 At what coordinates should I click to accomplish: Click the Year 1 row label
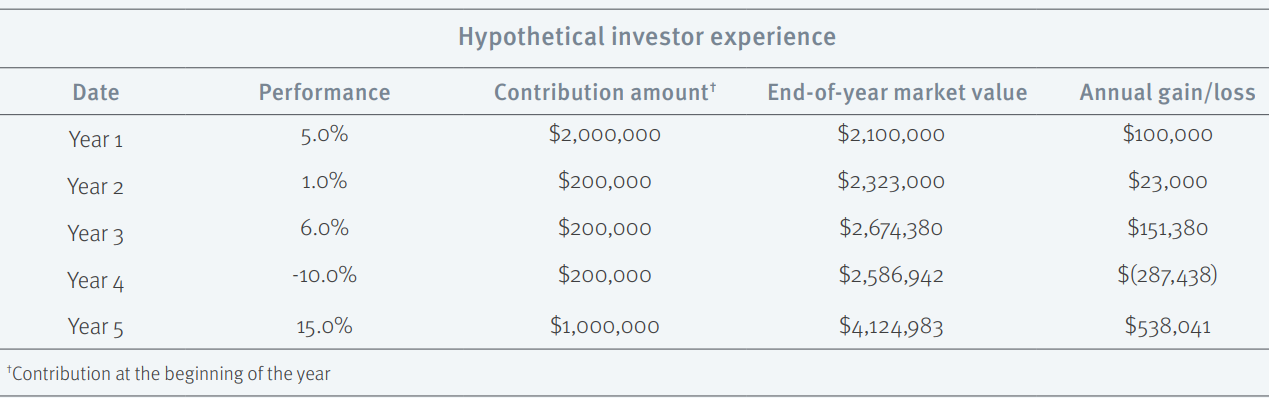click(x=96, y=140)
